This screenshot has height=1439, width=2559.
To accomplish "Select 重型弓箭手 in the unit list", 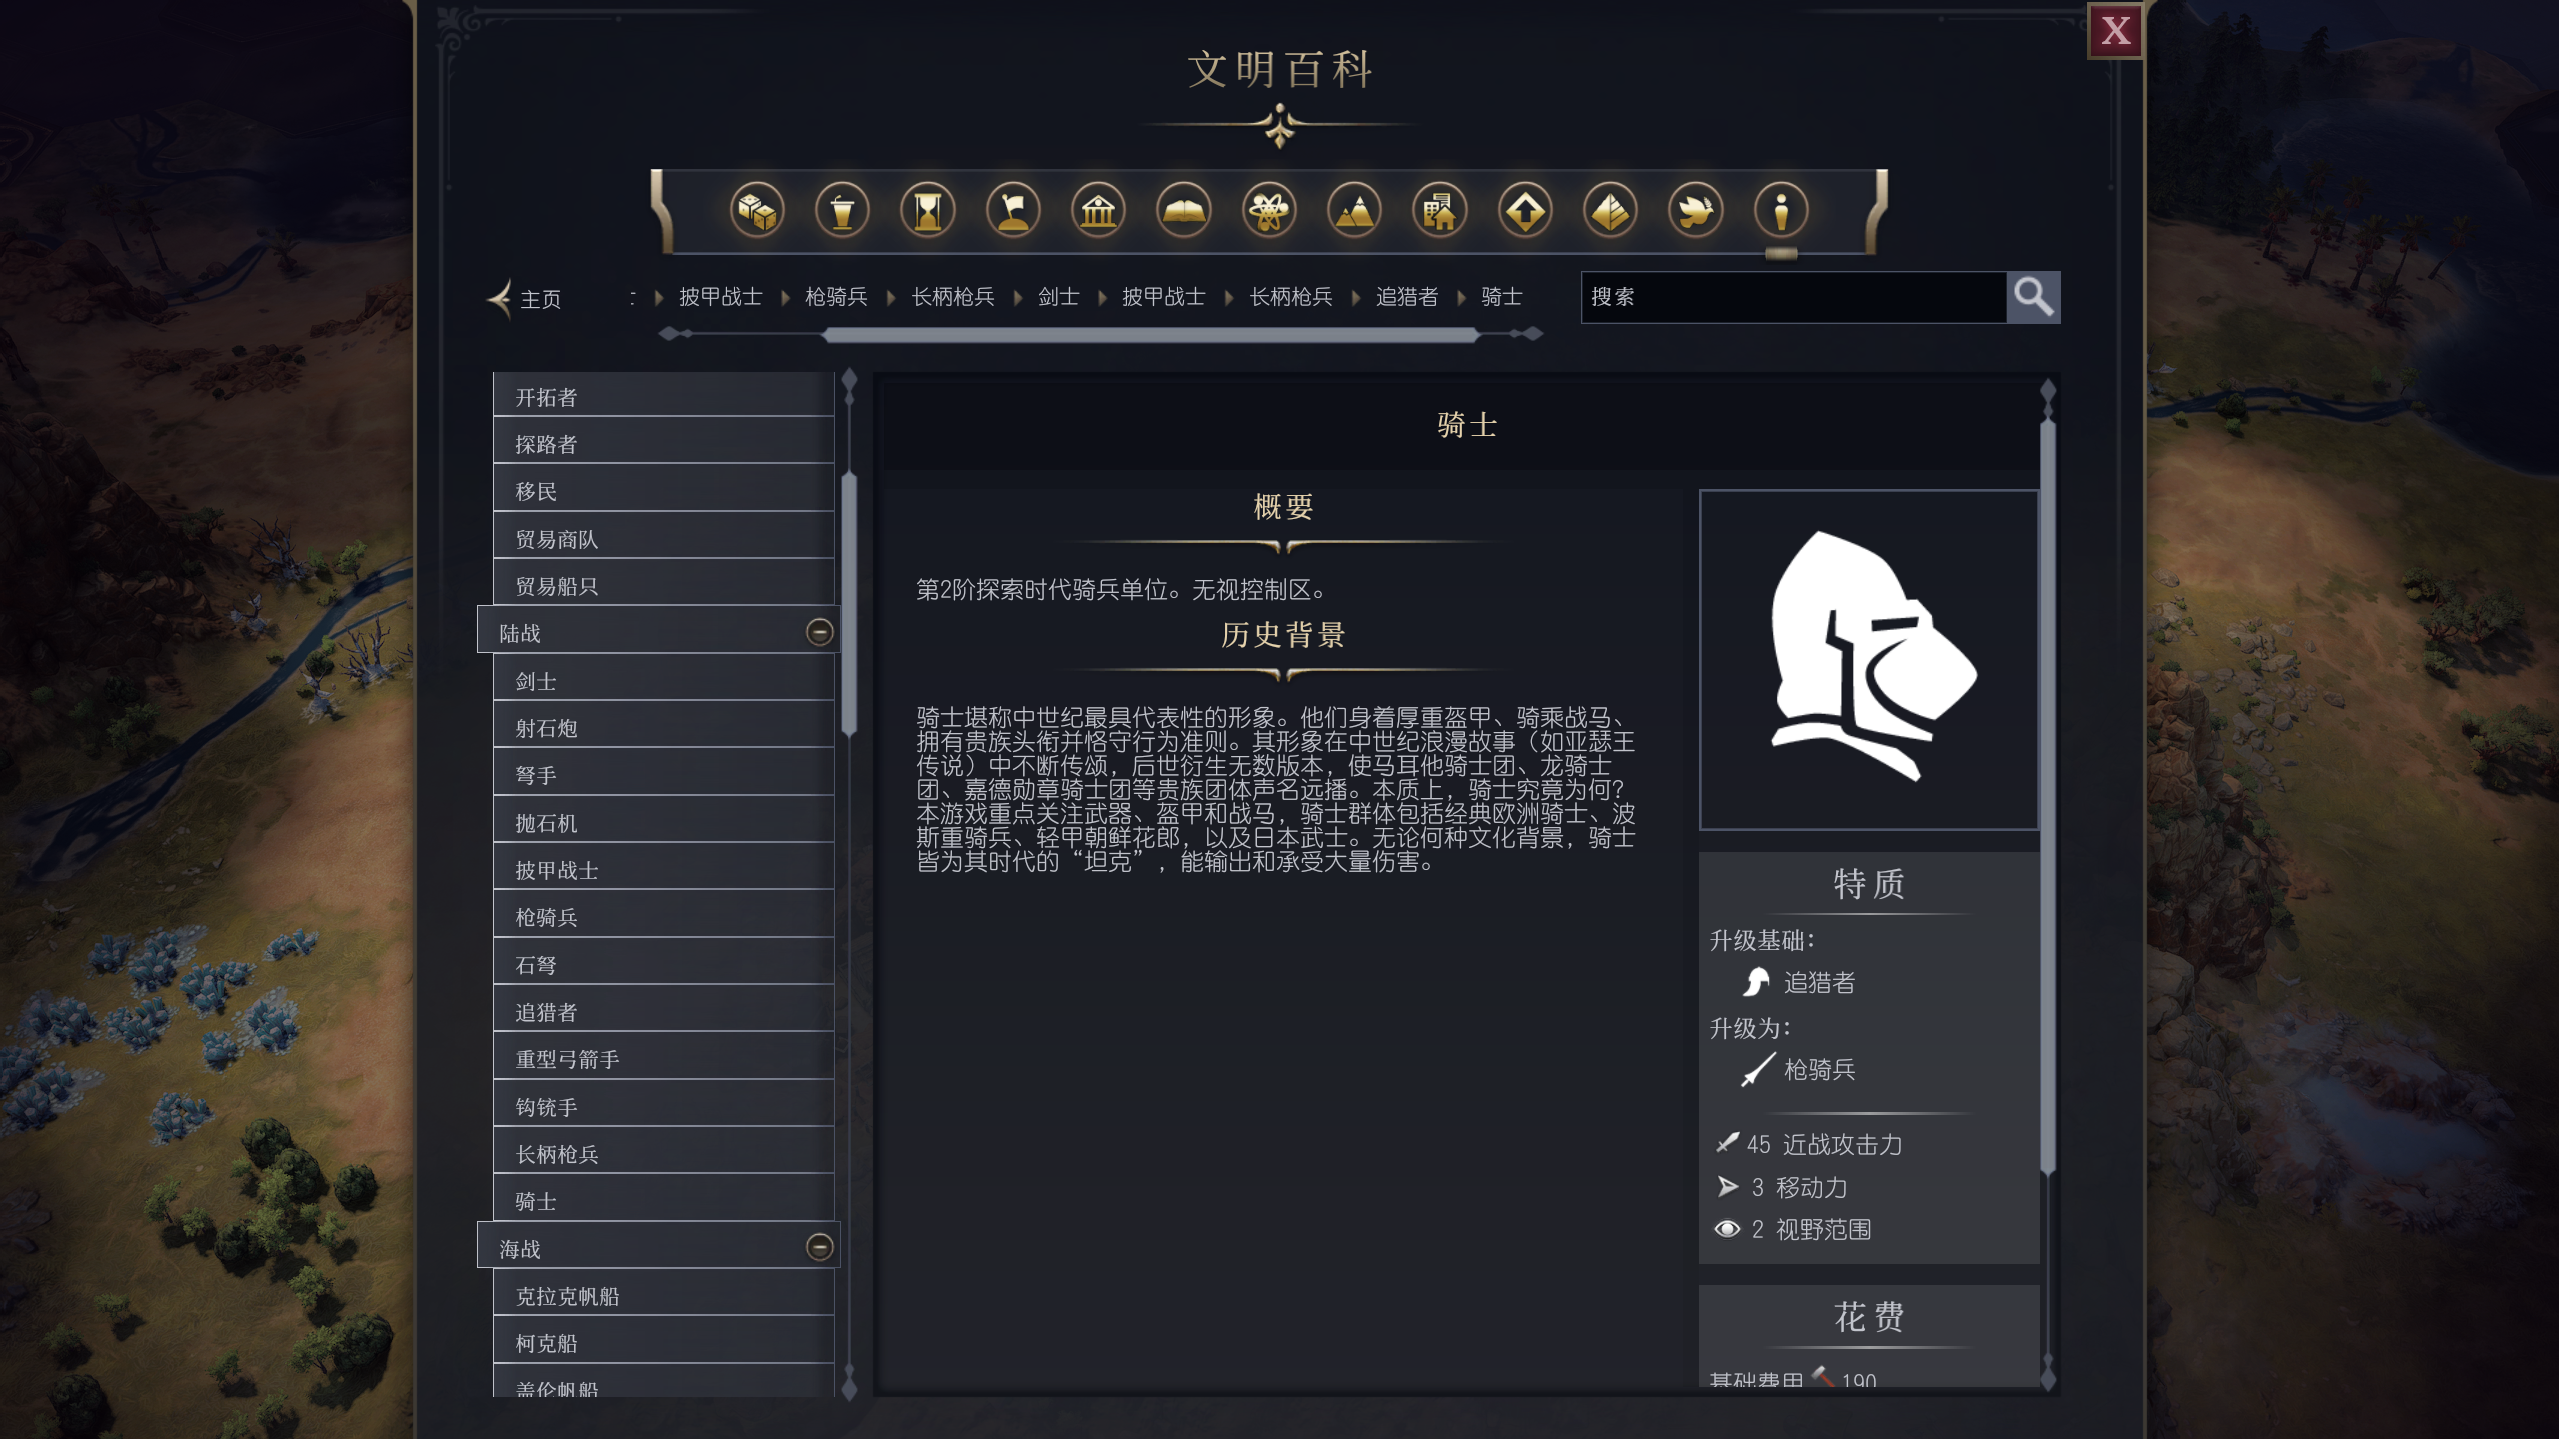I will click(663, 1058).
